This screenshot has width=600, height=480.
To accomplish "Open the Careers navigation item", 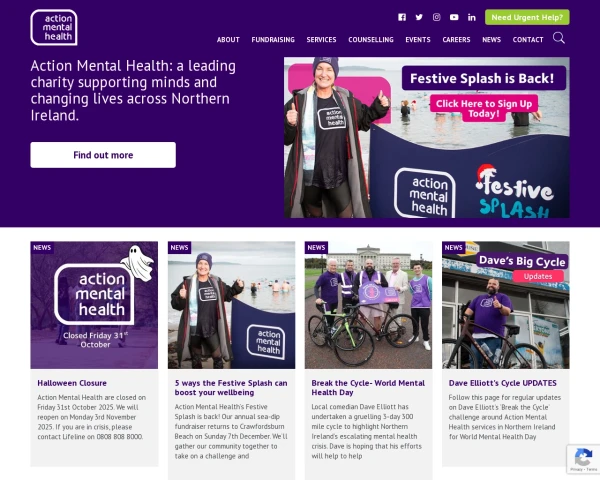I will (x=456, y=40).
